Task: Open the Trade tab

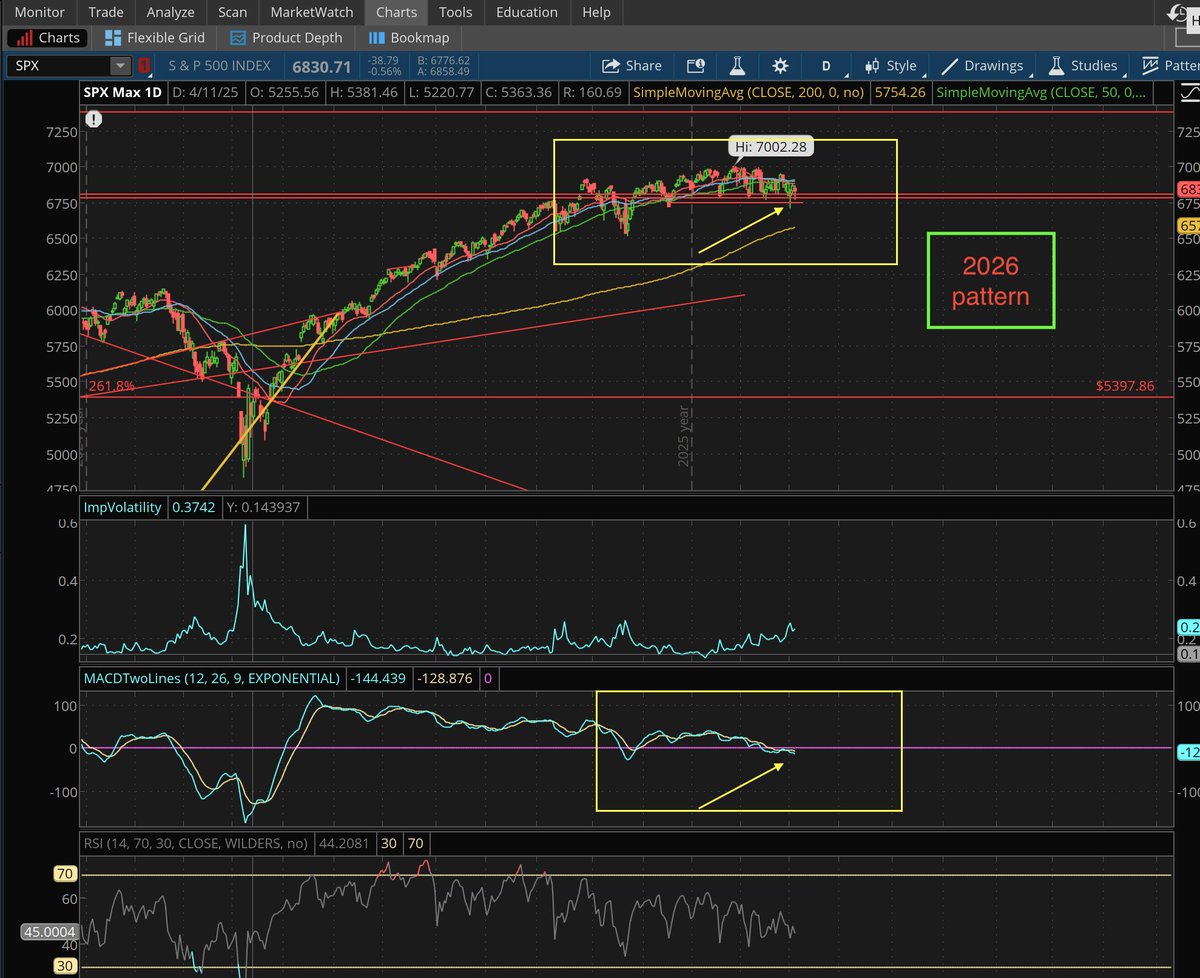Action: tap(106, 12)
